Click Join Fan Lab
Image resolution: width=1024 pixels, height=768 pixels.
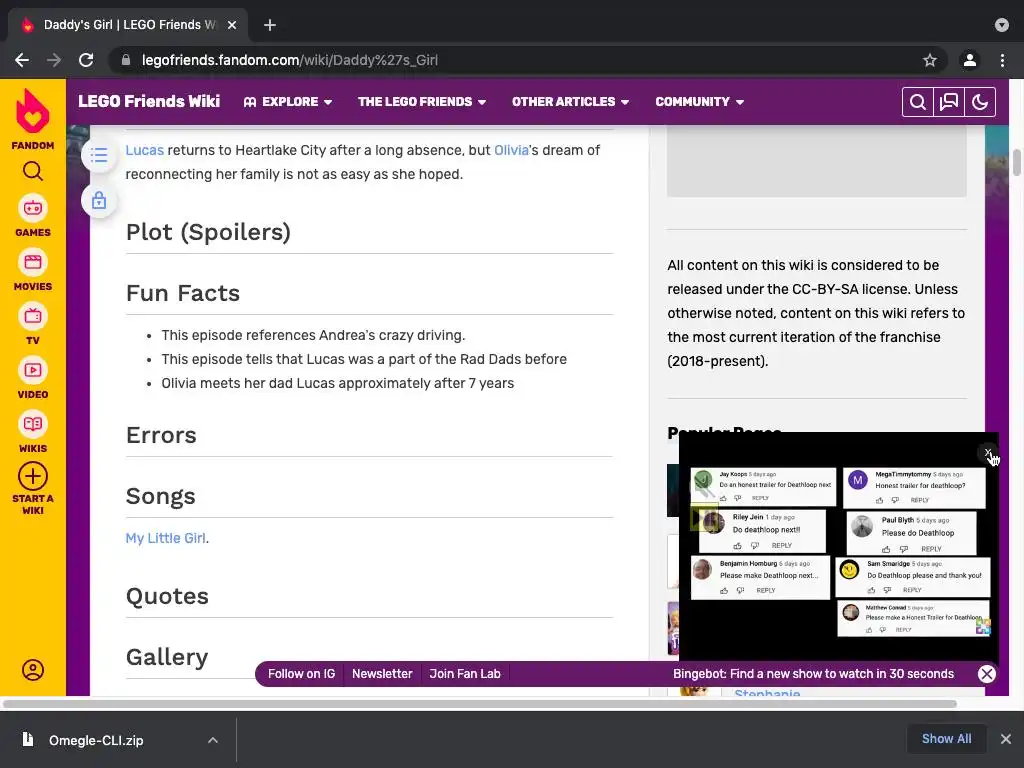[x=465, y=674]
